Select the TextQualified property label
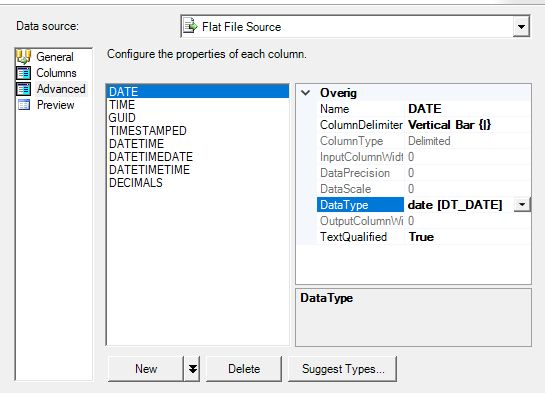 pos(353,237)
